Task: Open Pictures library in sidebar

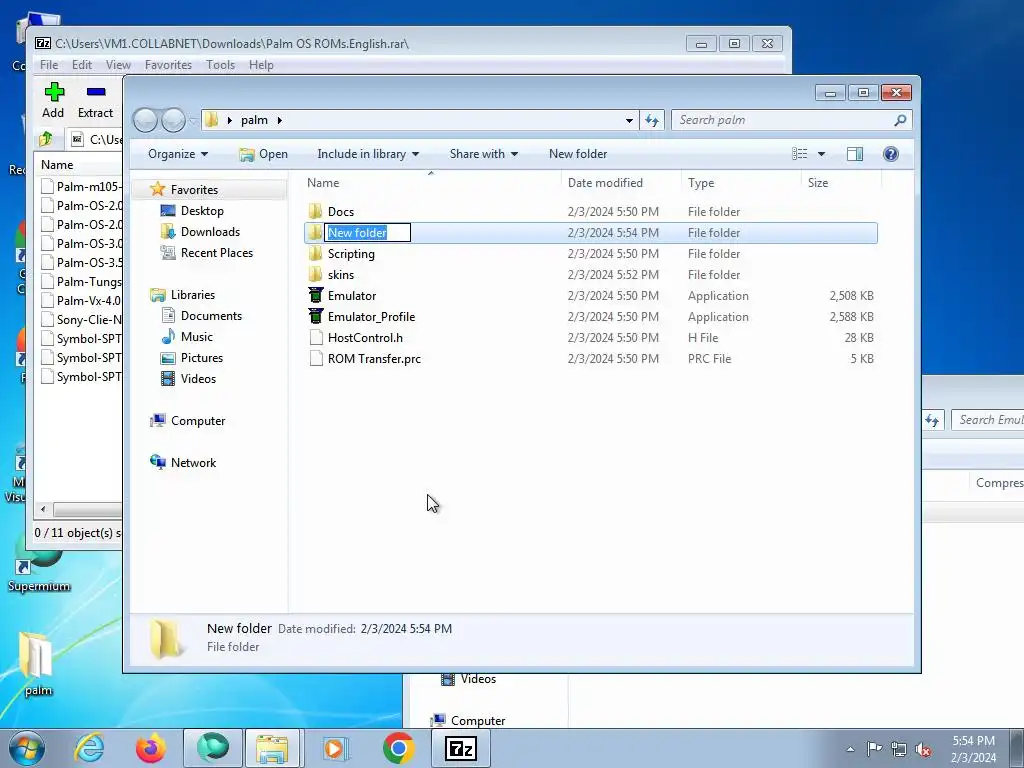Action: (201, 358)
